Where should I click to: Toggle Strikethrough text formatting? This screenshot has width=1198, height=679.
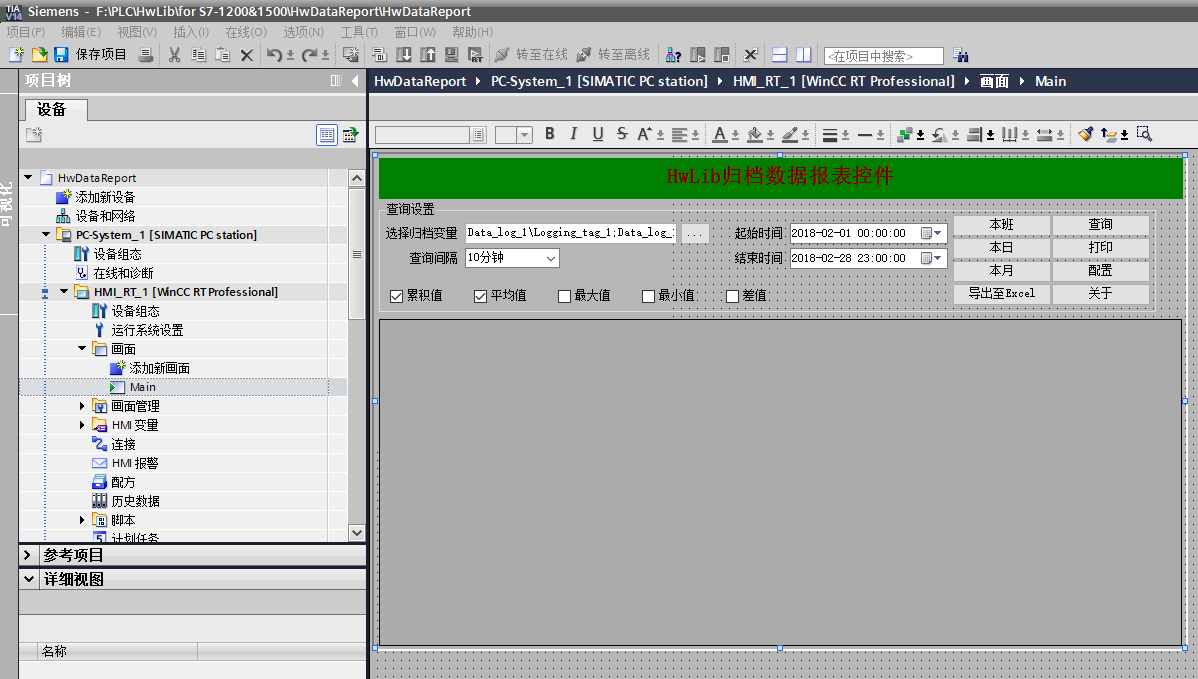pos(622,134)
